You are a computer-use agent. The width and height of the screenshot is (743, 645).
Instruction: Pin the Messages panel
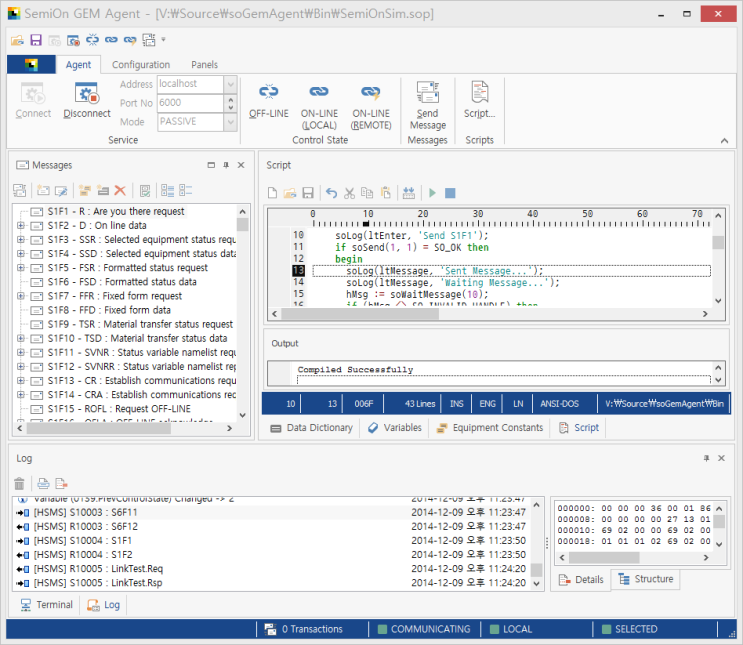226,165
